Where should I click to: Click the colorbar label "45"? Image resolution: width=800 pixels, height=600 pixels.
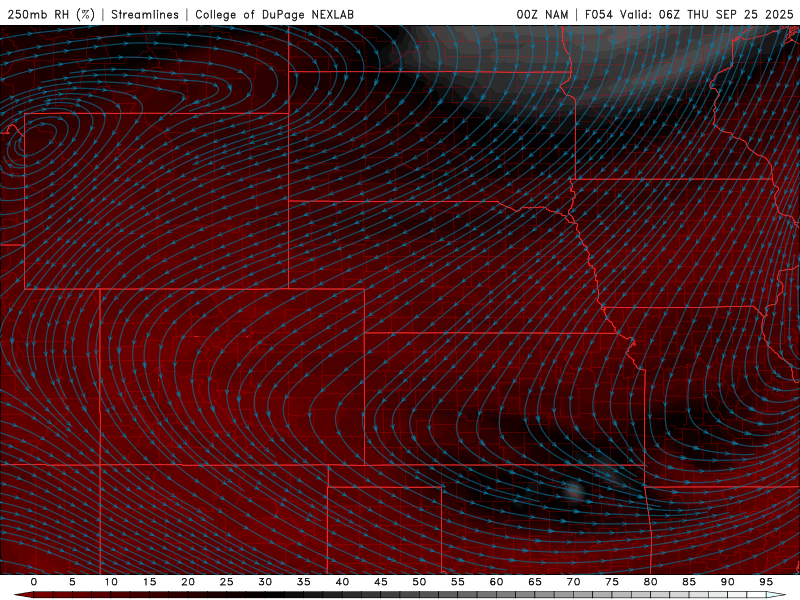381,582
